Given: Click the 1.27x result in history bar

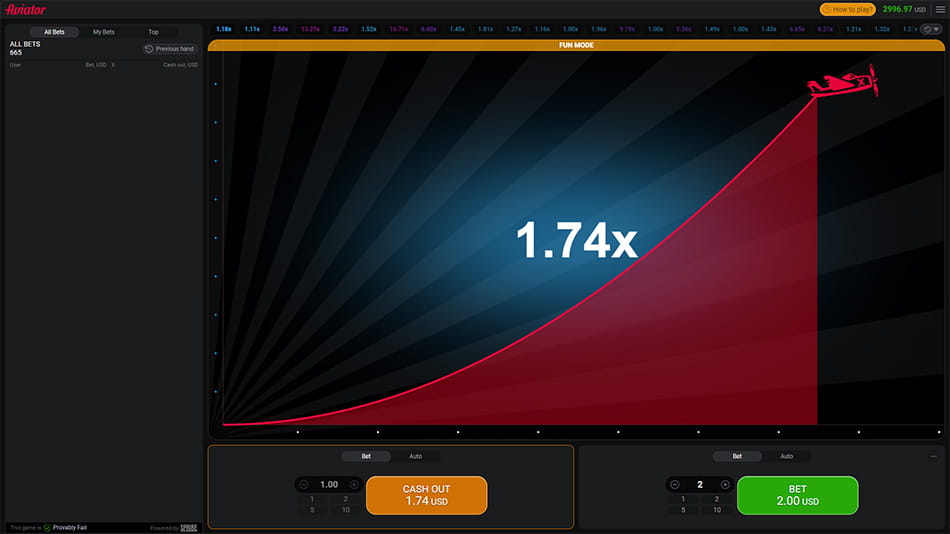Looking at the screenshot, I should pyautogui.click(x=514, y=29).
